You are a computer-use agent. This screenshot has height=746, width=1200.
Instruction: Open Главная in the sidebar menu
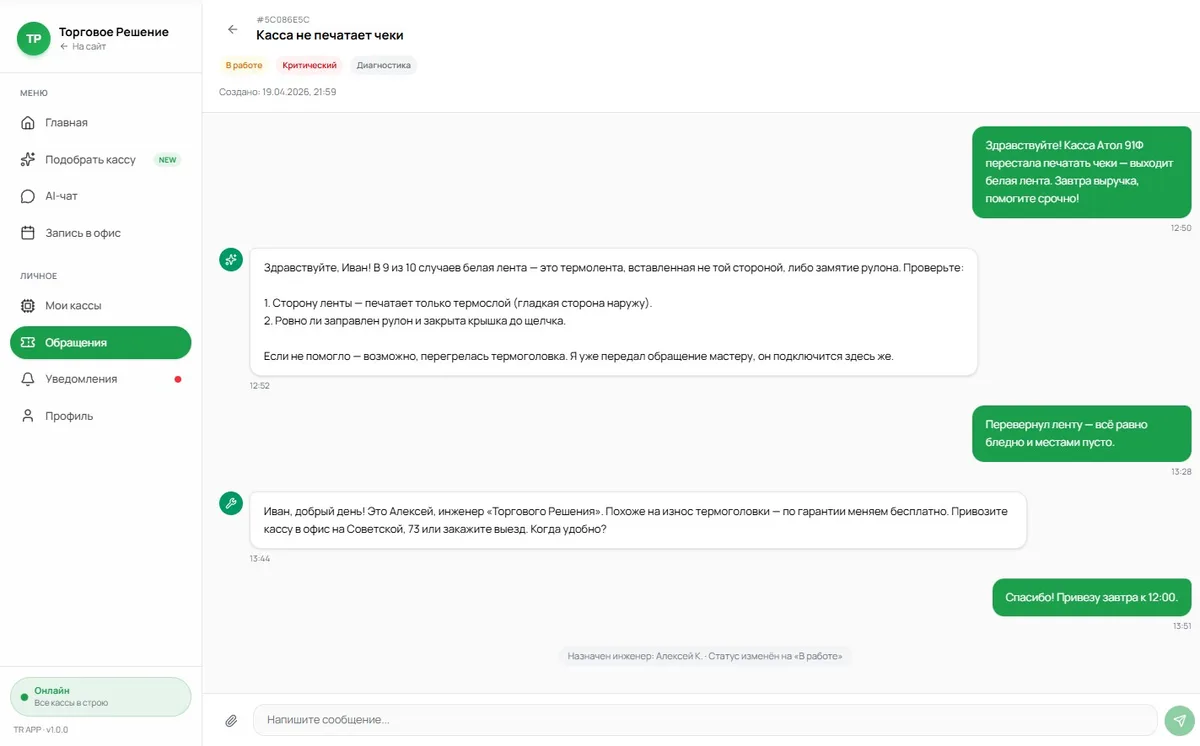[x=100, y=123]
